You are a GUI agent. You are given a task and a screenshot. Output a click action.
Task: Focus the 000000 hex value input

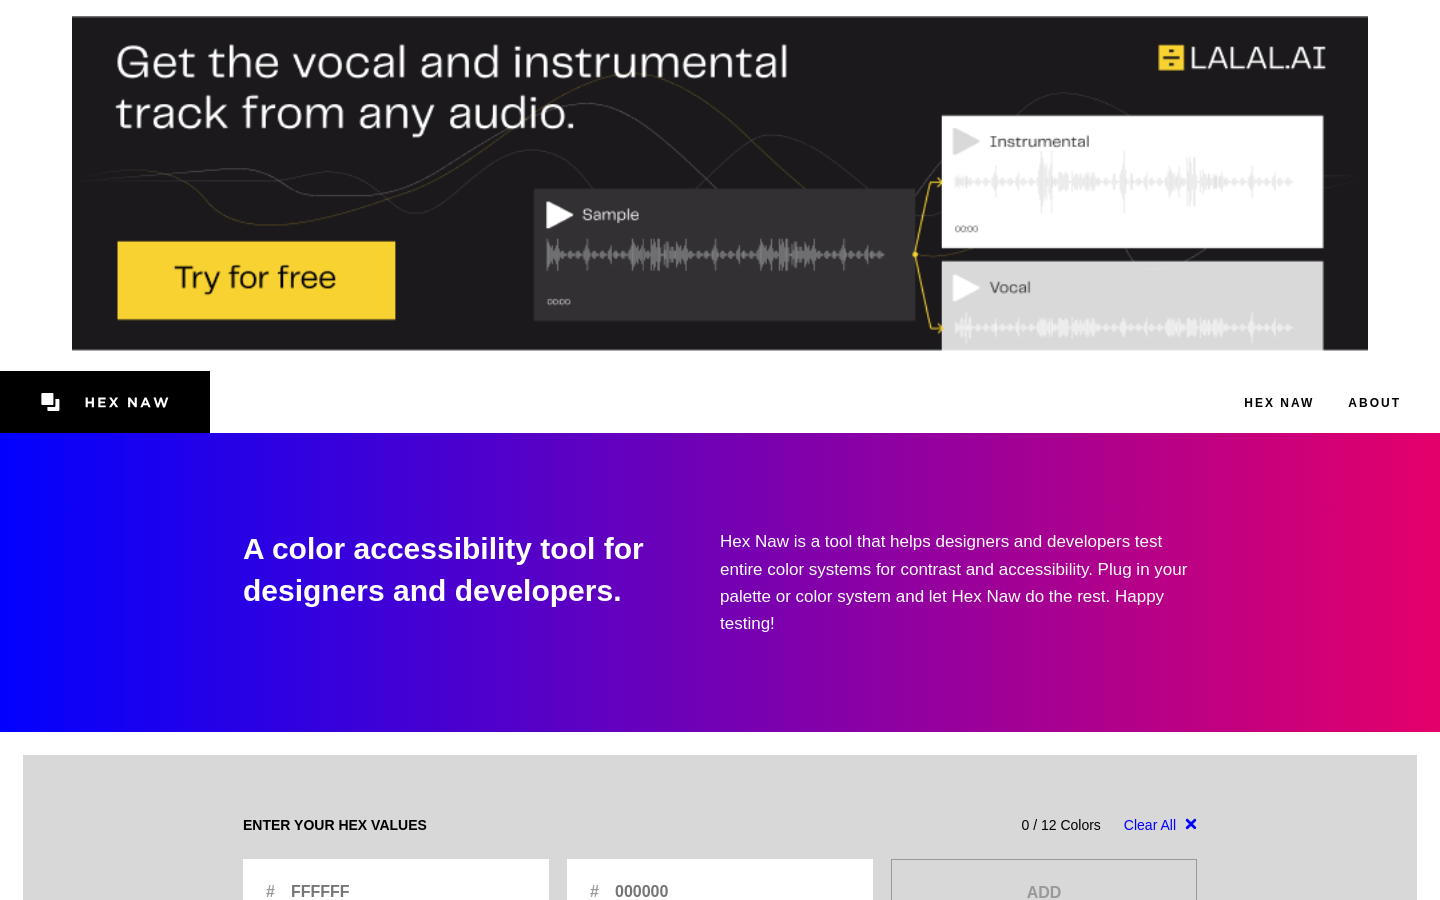[734, 890]
